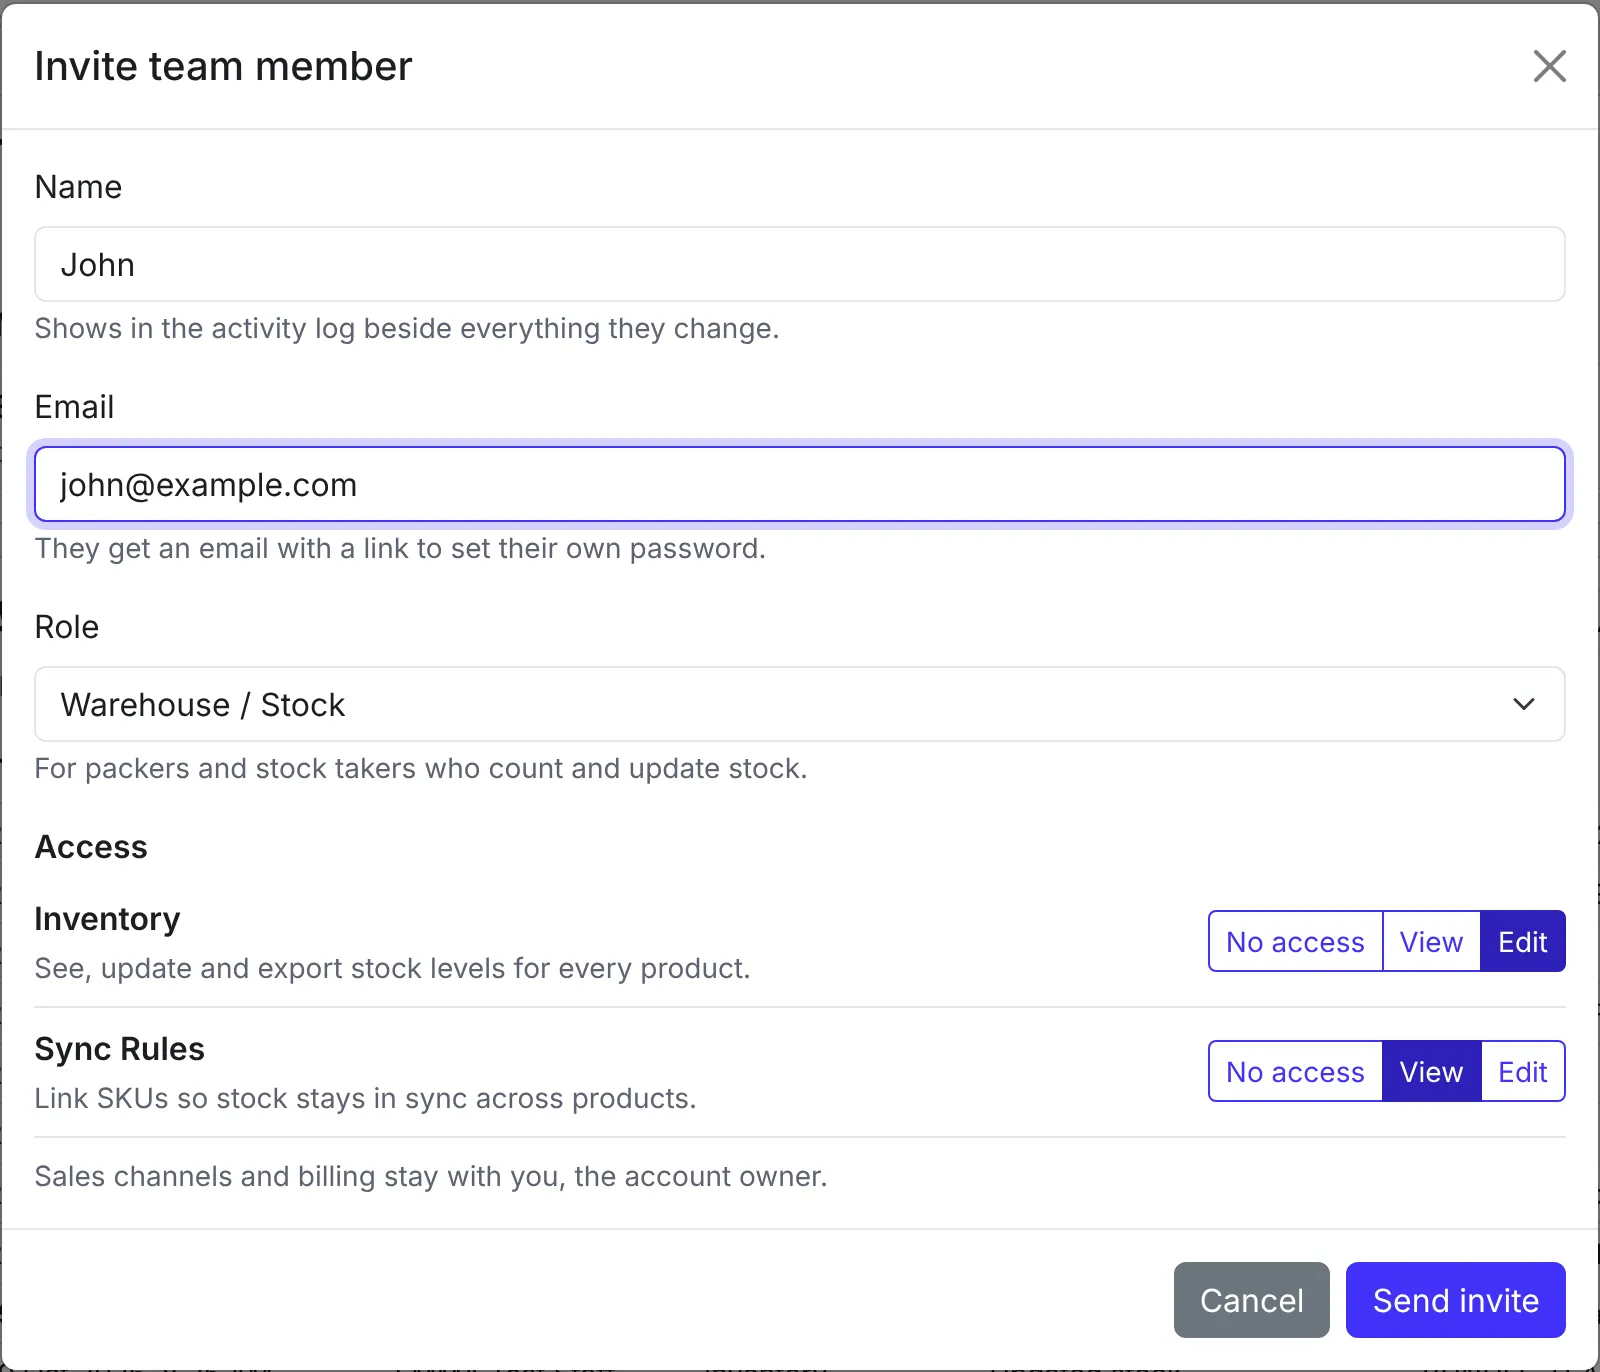Screen dimensions: 1600x1372
Task: Click the 'They get an email with a link' text
Action: pyautogui.click(x=400, y=549)
